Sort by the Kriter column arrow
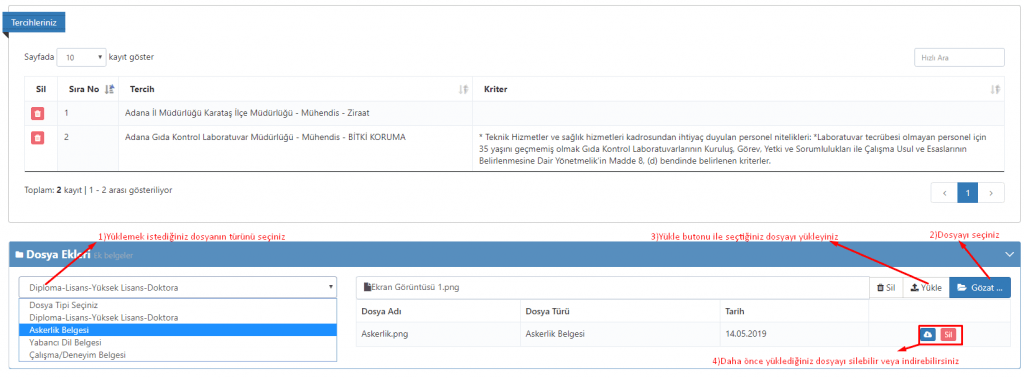 point(995,90)
